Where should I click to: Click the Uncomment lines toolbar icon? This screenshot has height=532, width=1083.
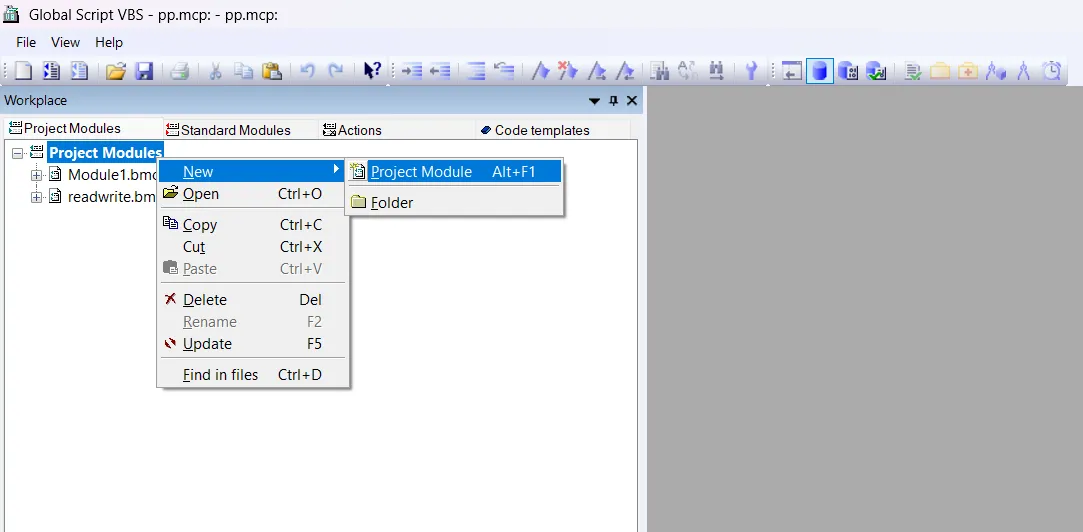[504, 70]
